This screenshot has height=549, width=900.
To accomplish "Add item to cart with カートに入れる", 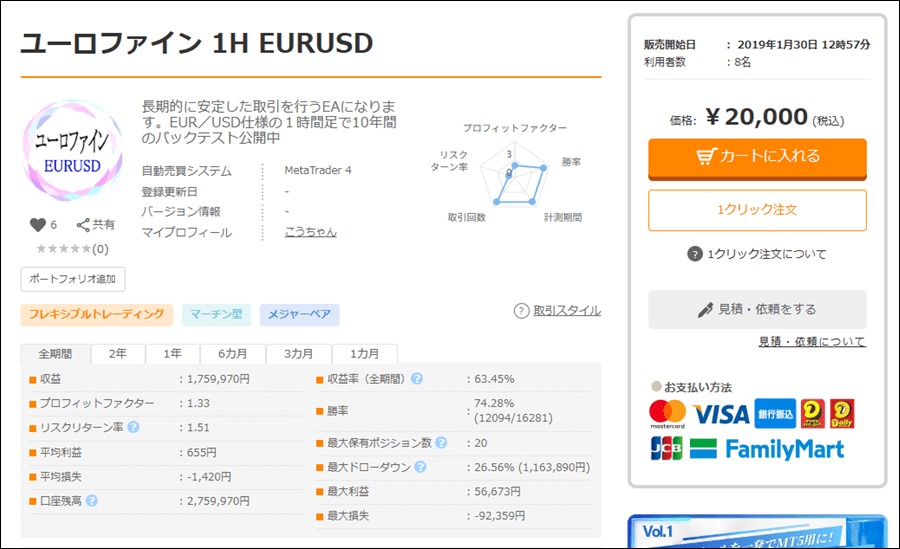I will coord(757,156).
